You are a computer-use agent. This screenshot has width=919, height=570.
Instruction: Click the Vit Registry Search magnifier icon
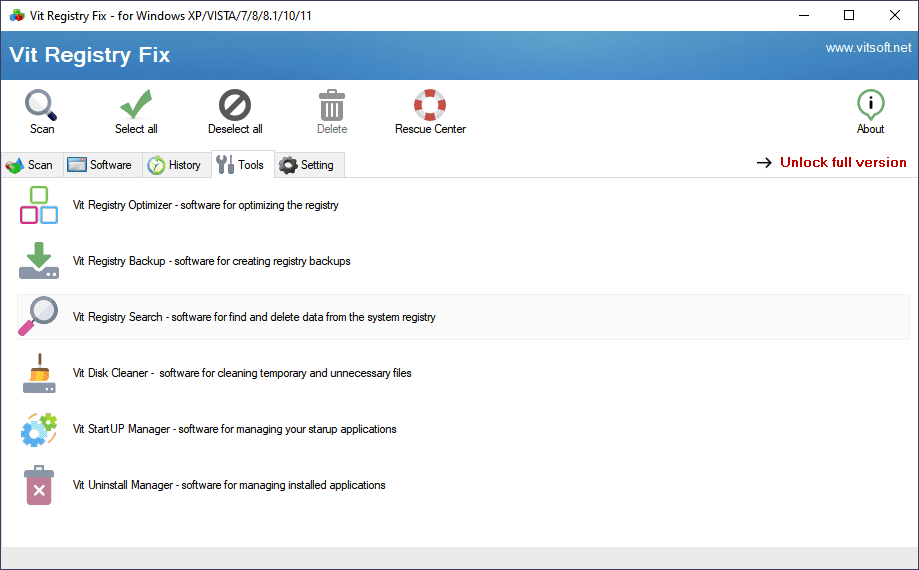point(38,316)
